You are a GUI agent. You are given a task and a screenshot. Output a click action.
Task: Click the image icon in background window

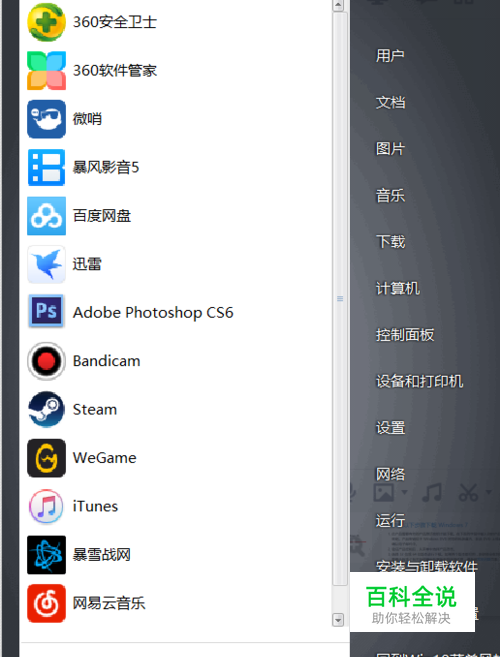pyautogui.click(x=384, y=492)
